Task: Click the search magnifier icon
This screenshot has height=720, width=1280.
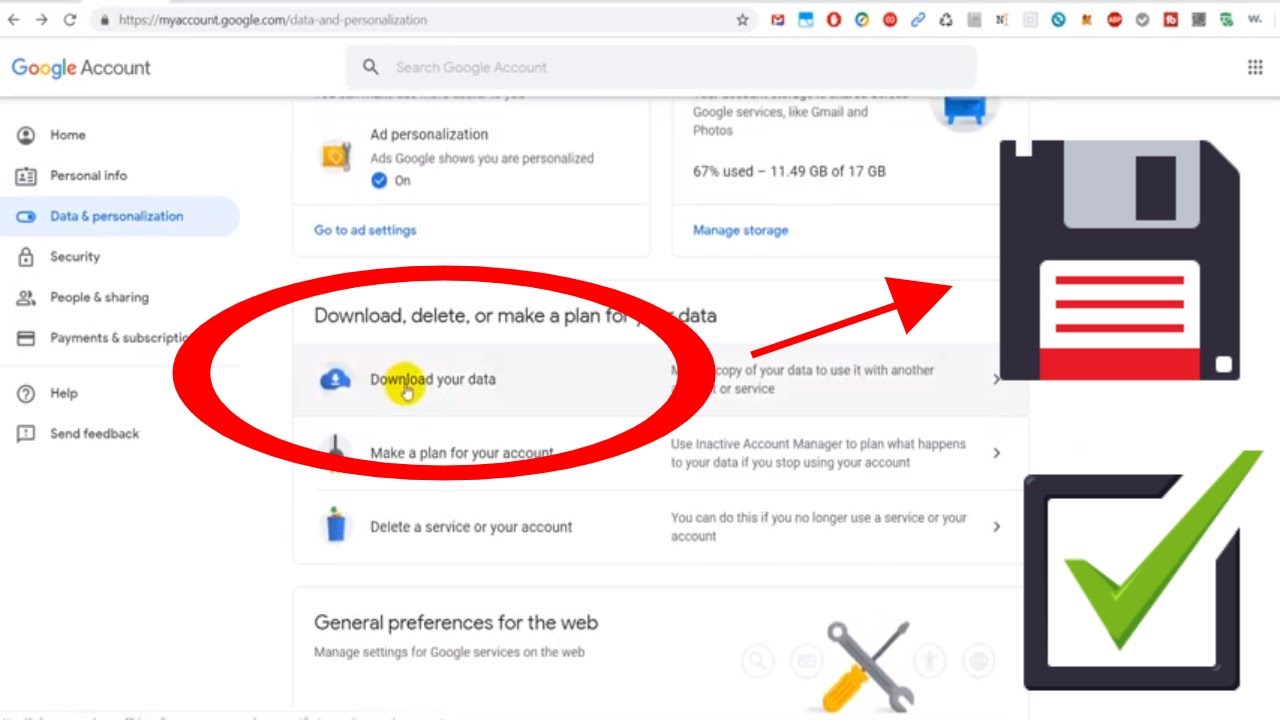Action: click(x=371, y=67)
